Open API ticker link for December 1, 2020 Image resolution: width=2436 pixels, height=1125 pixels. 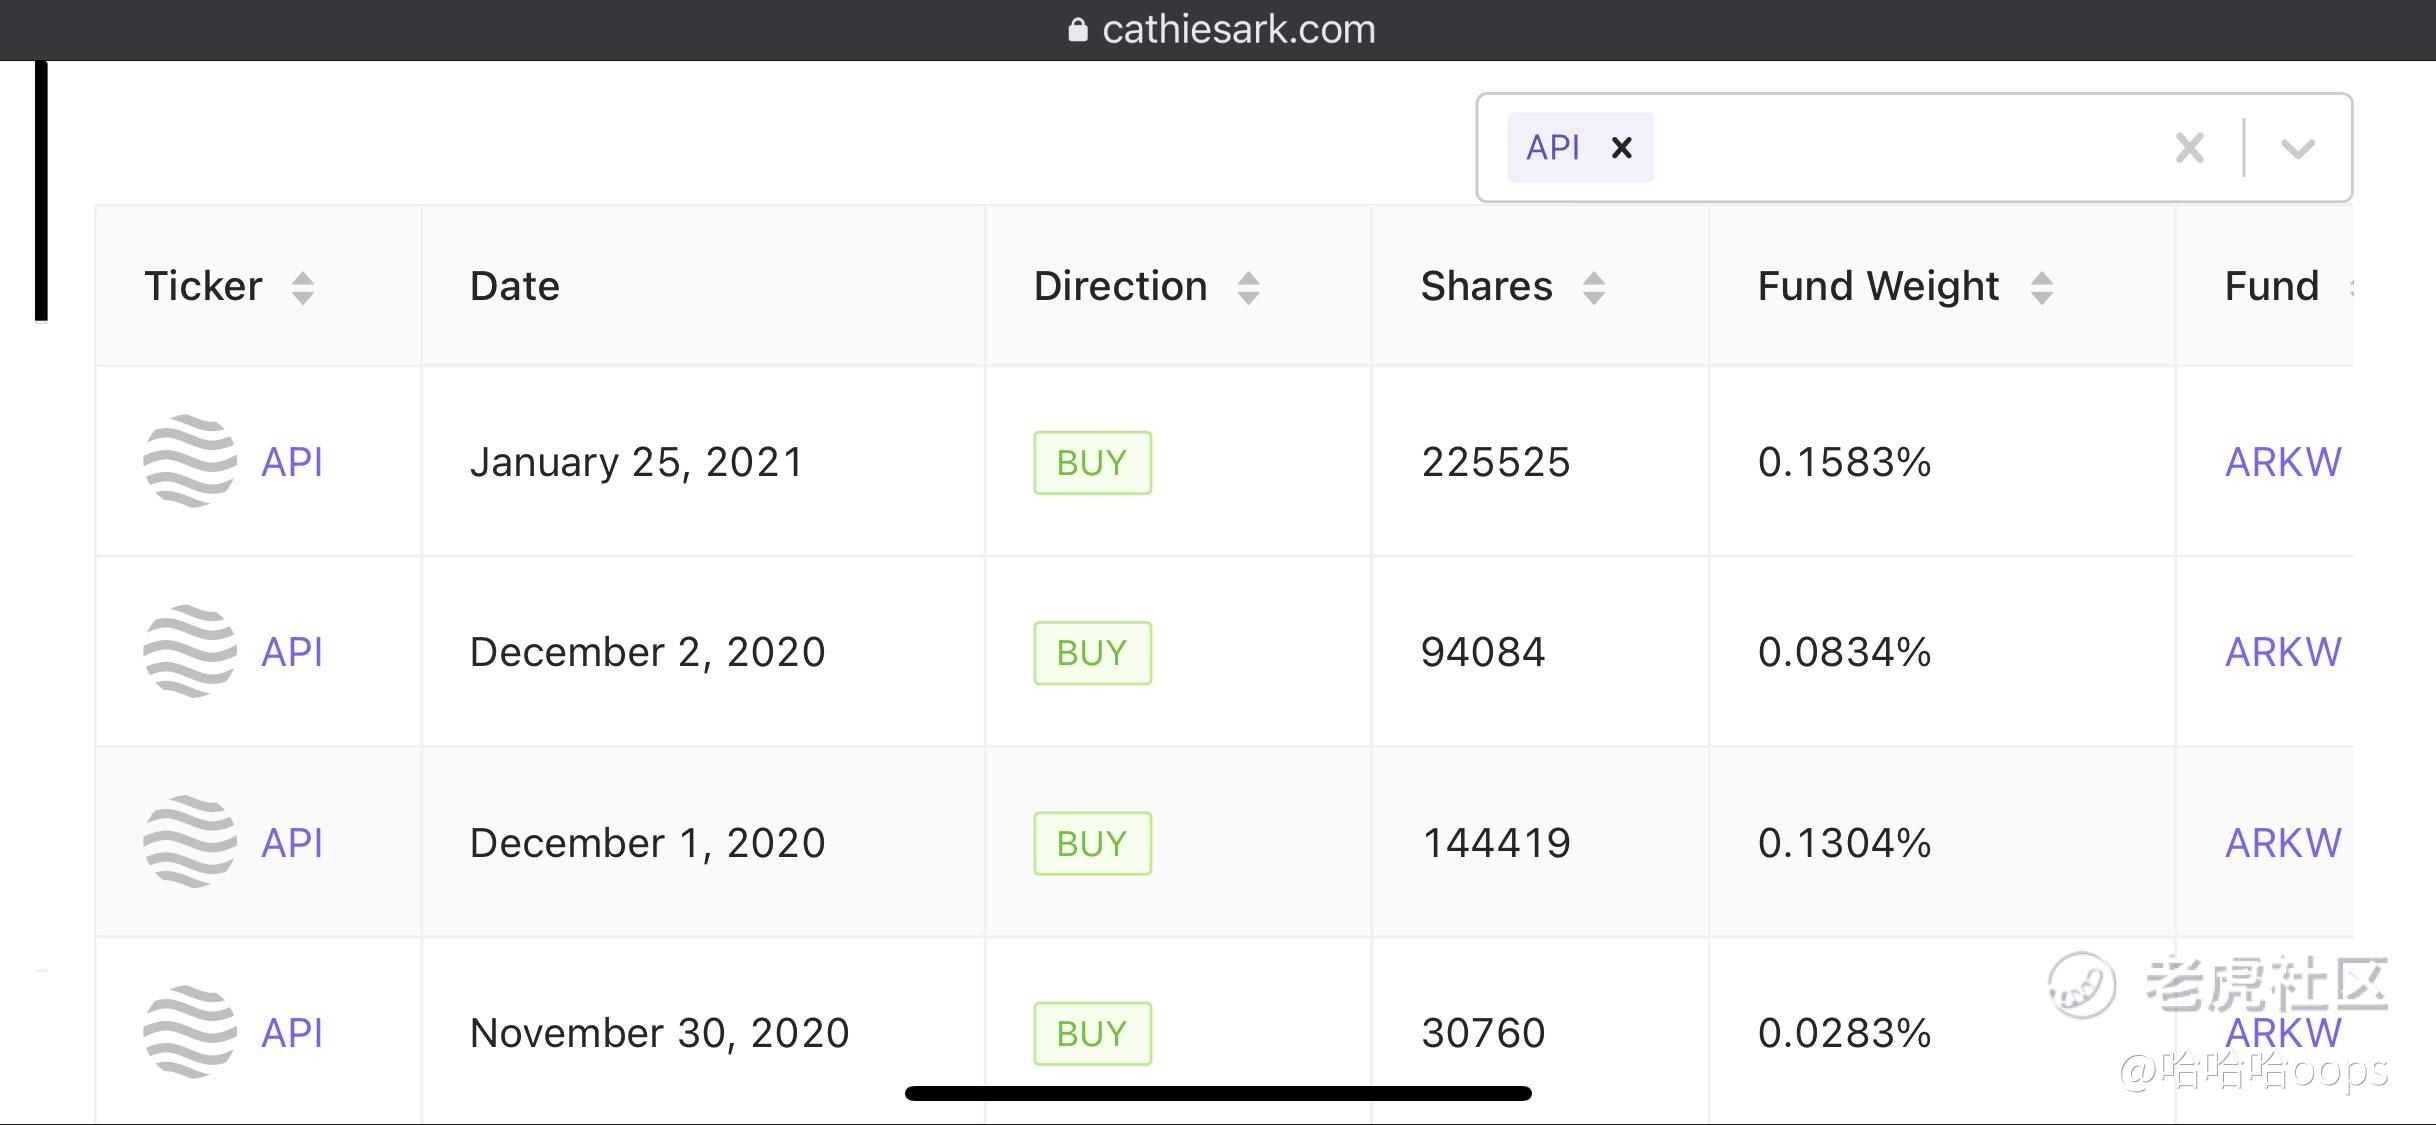click(x=292, y=843)
